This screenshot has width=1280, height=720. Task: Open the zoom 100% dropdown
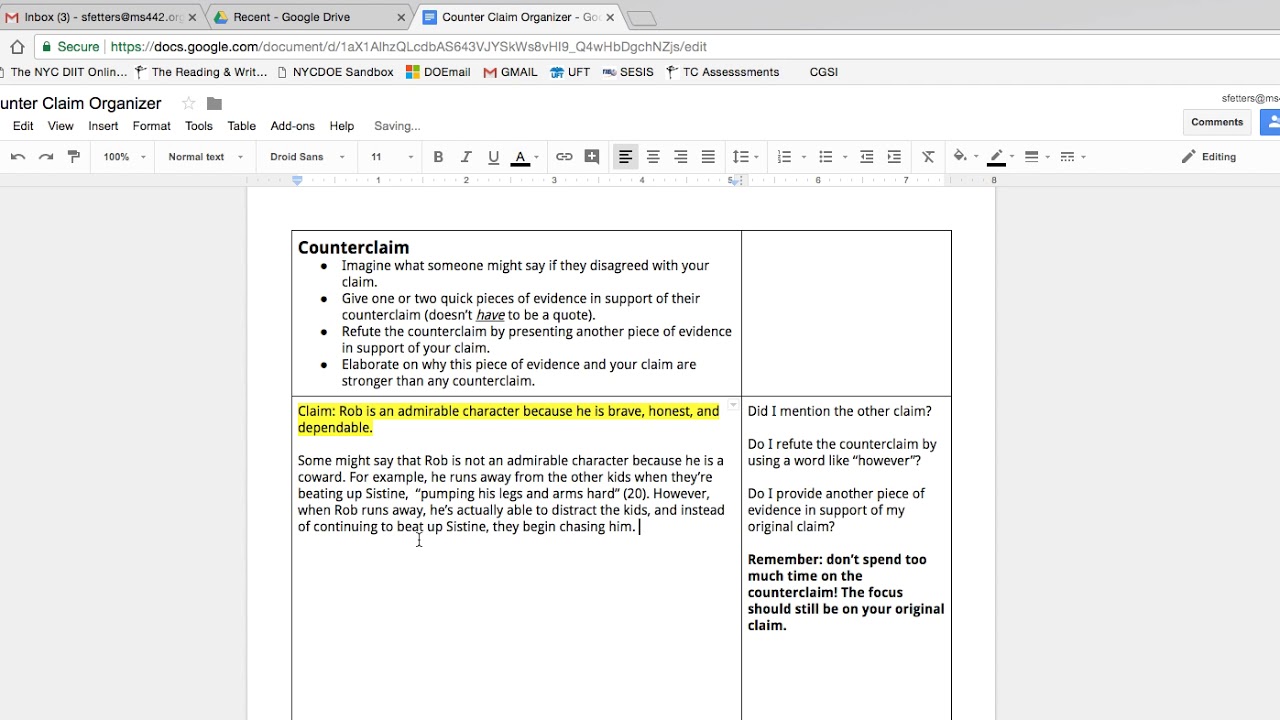[124, 157]
